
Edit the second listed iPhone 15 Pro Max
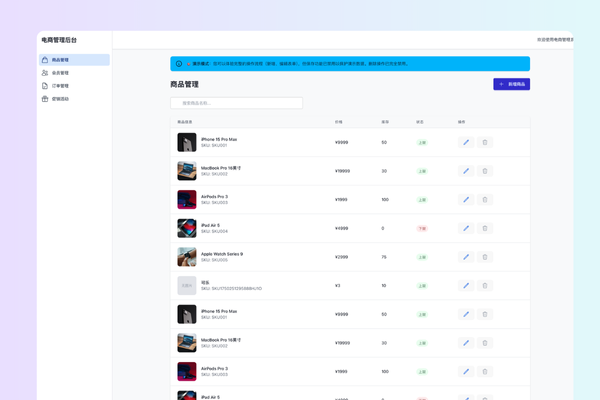(x=466, y=314)
